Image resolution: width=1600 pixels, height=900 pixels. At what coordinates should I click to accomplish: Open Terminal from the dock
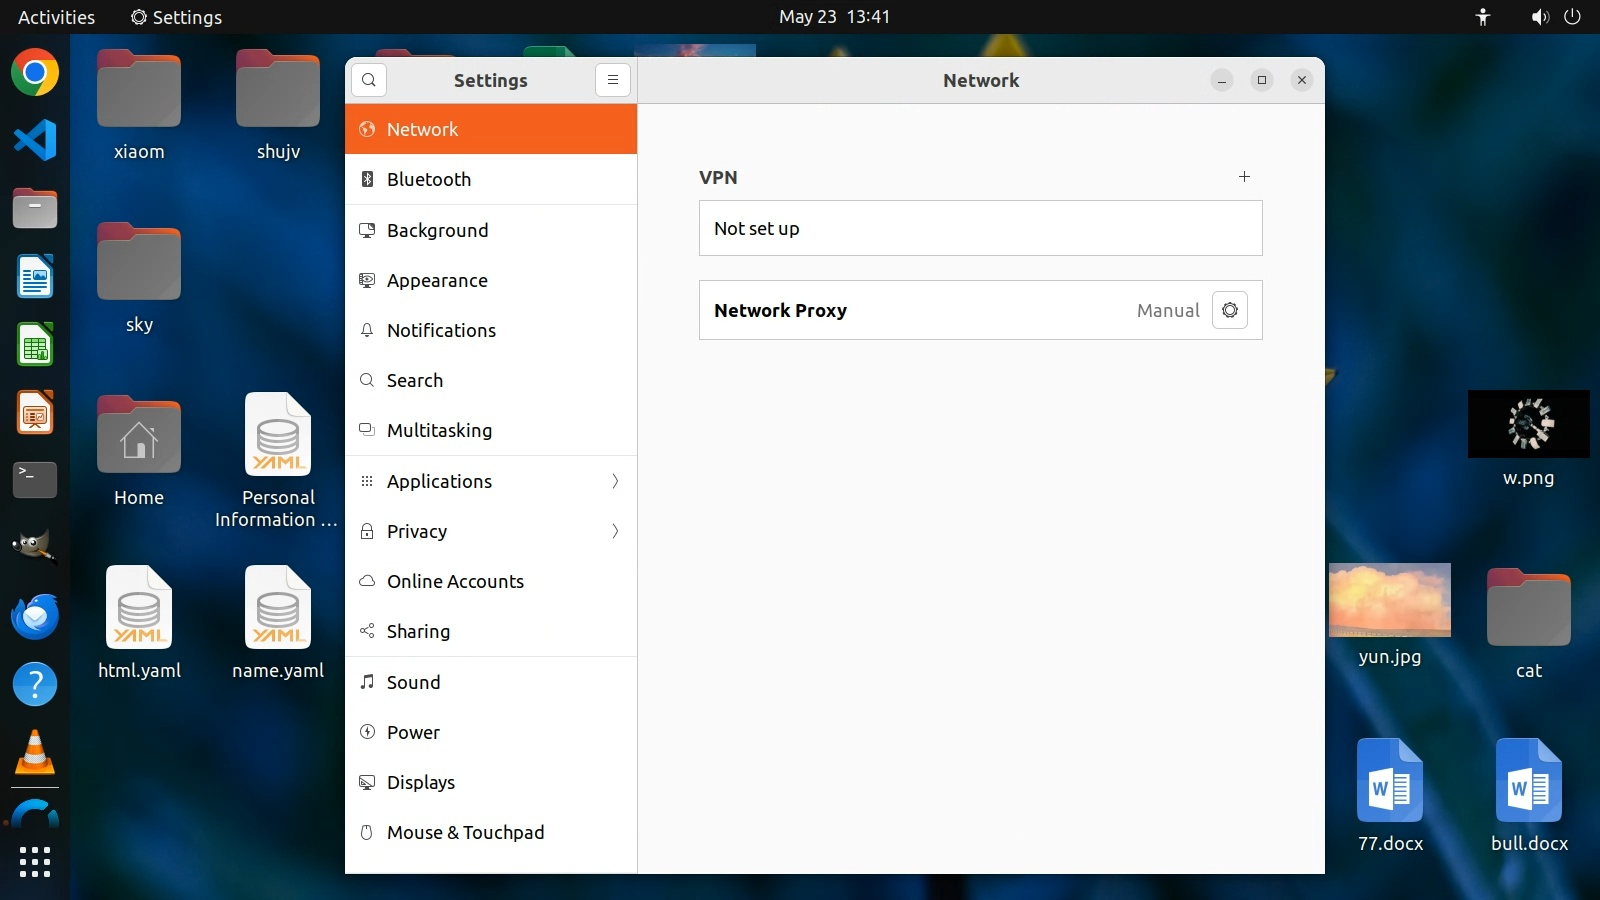click(x=35, y=480)
